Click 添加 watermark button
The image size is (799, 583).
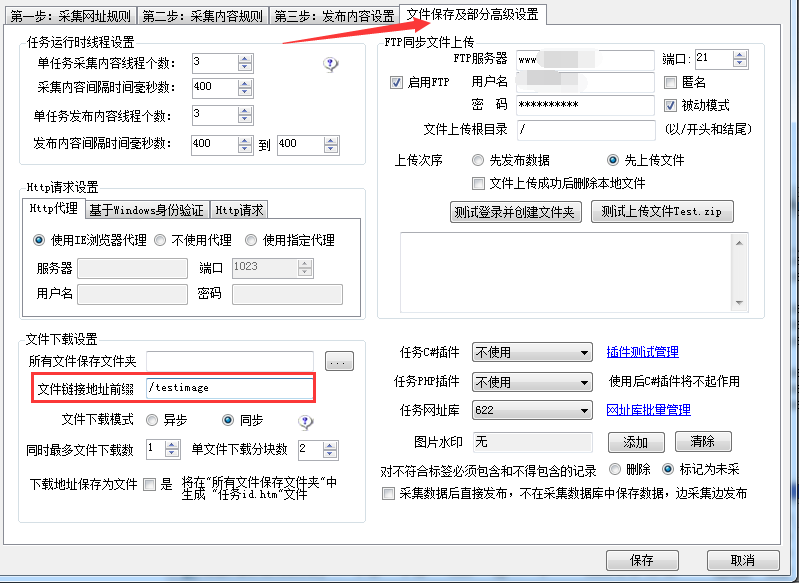tap(636, 442)
